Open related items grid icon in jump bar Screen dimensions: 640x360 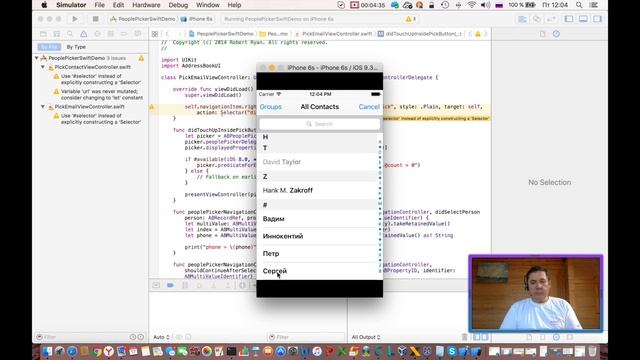coord(155,34)
